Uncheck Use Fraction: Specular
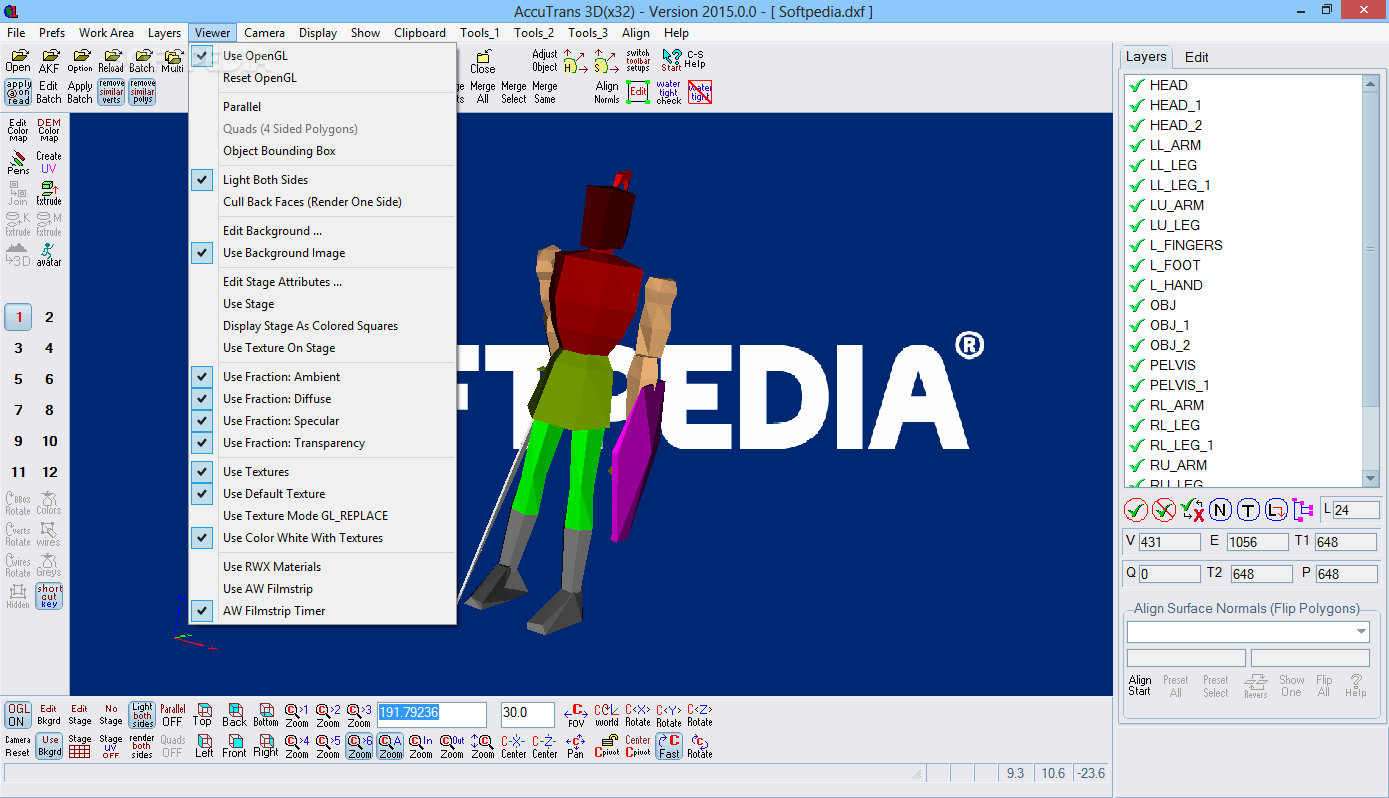The width and height of the screenshot is (1389, 798). pyautogui.click(x=322, y=421)
